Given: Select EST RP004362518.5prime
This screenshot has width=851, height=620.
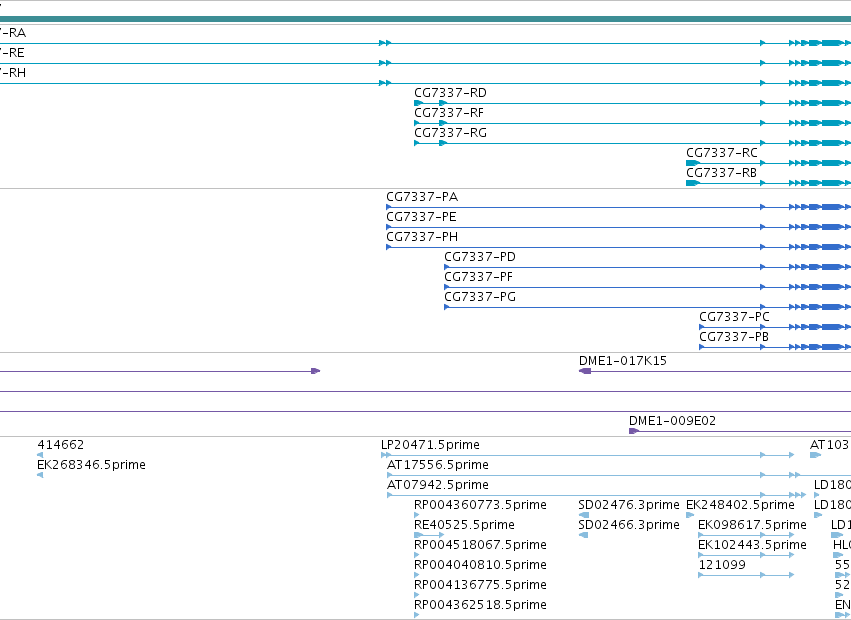Looking at the screenshot, I should click(480, 605).
